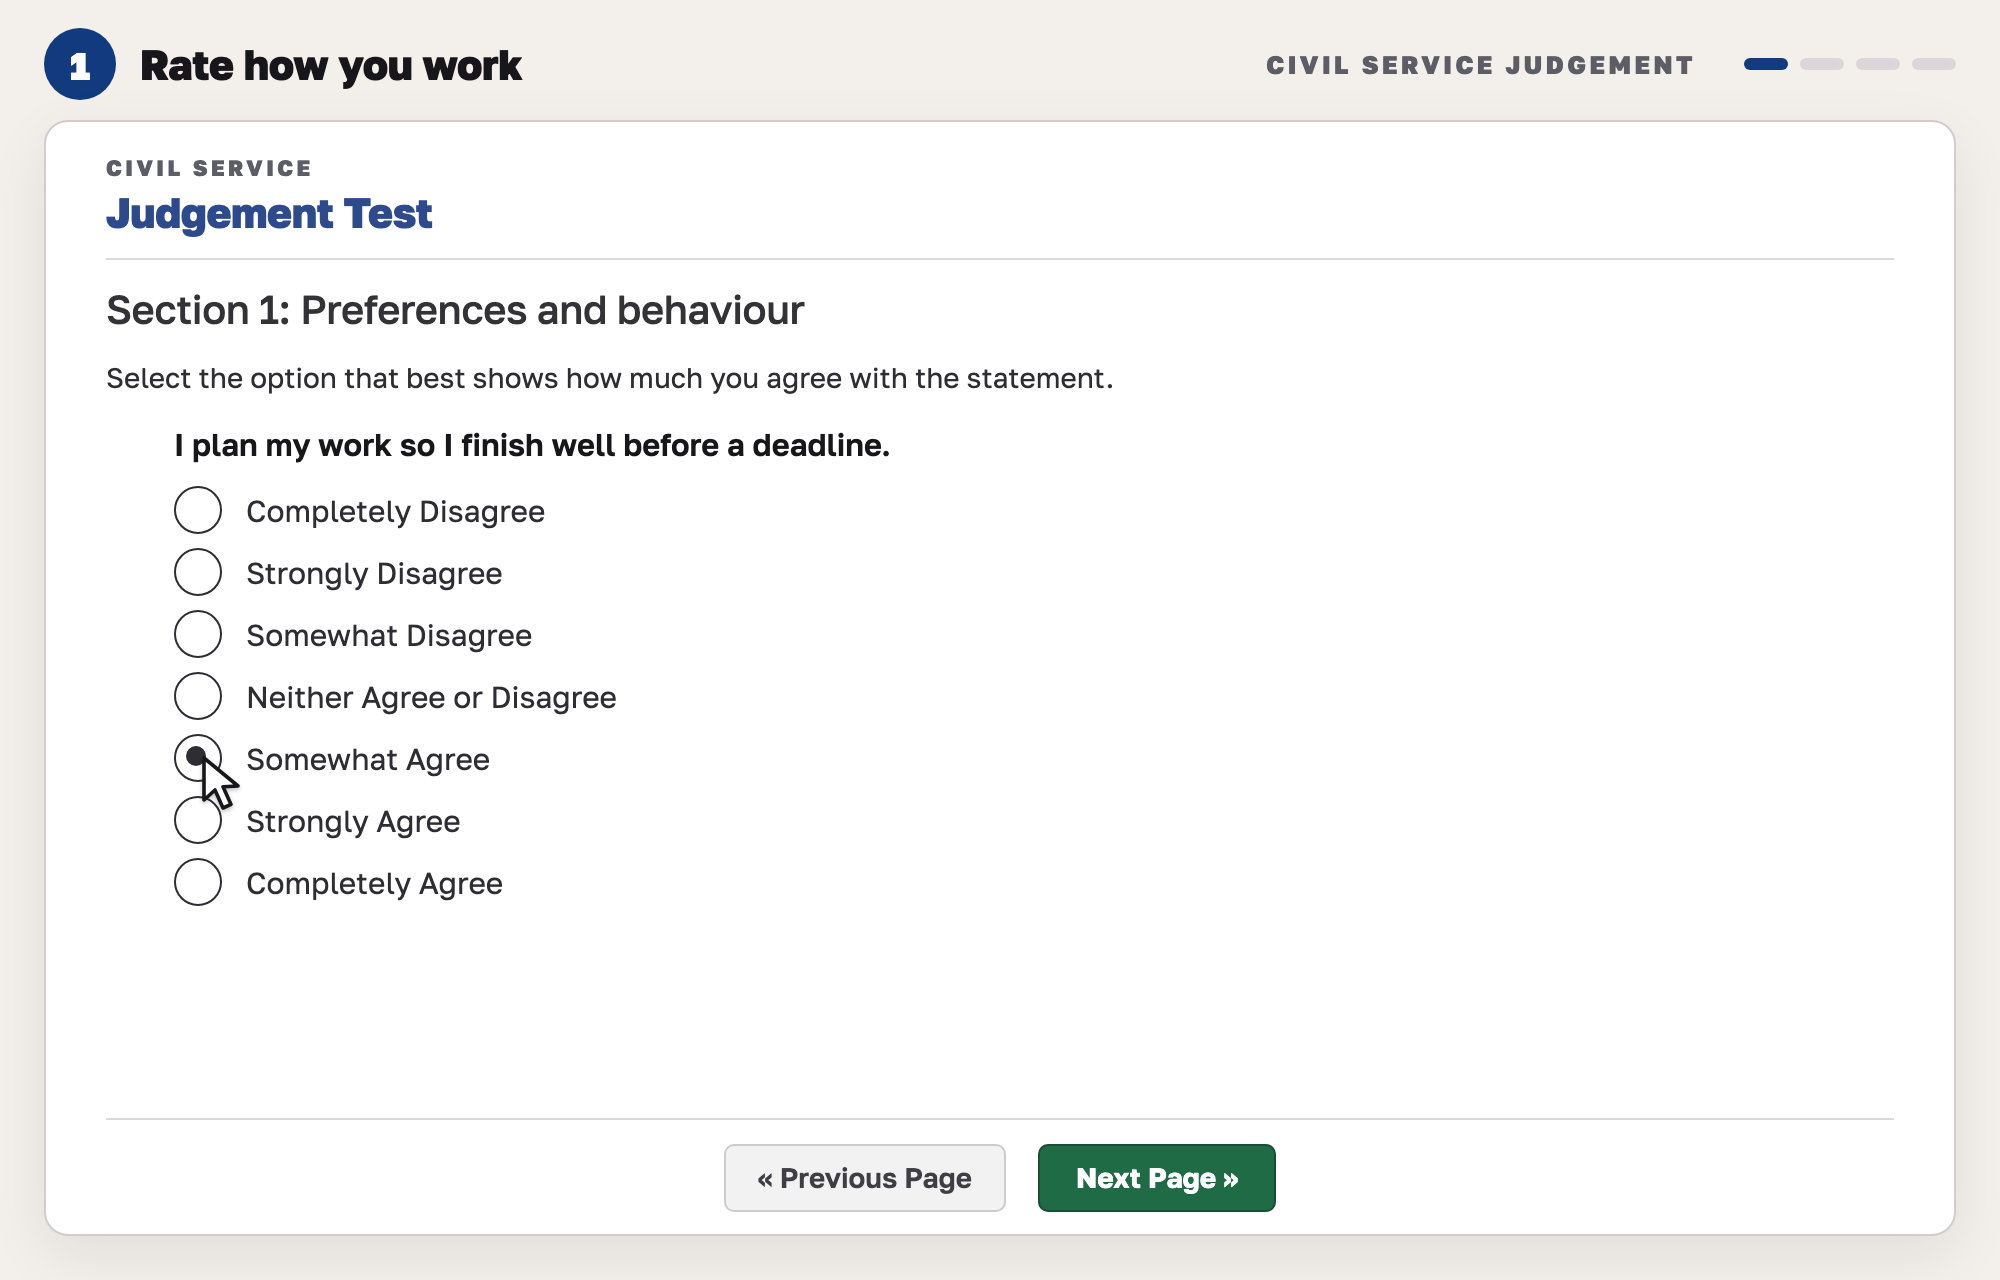
Task: Click the 'CIVIL SERVICE JUDGEMENT' header label
Action: (x=1480, y=65)
